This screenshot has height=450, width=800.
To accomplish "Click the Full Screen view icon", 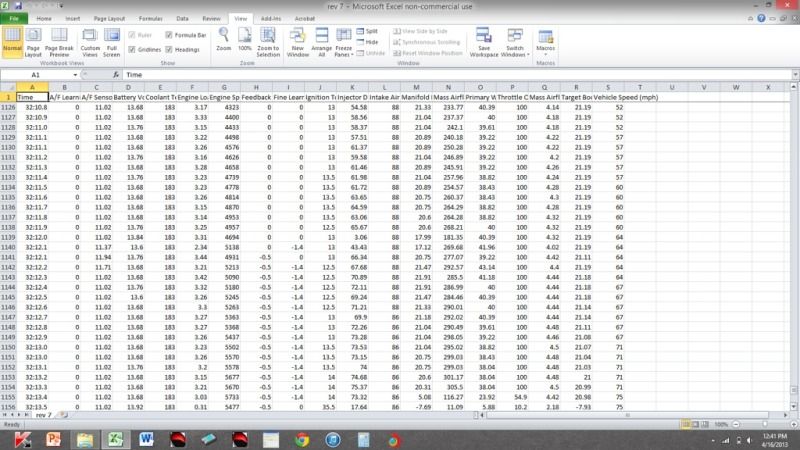I will coord(113,48).
